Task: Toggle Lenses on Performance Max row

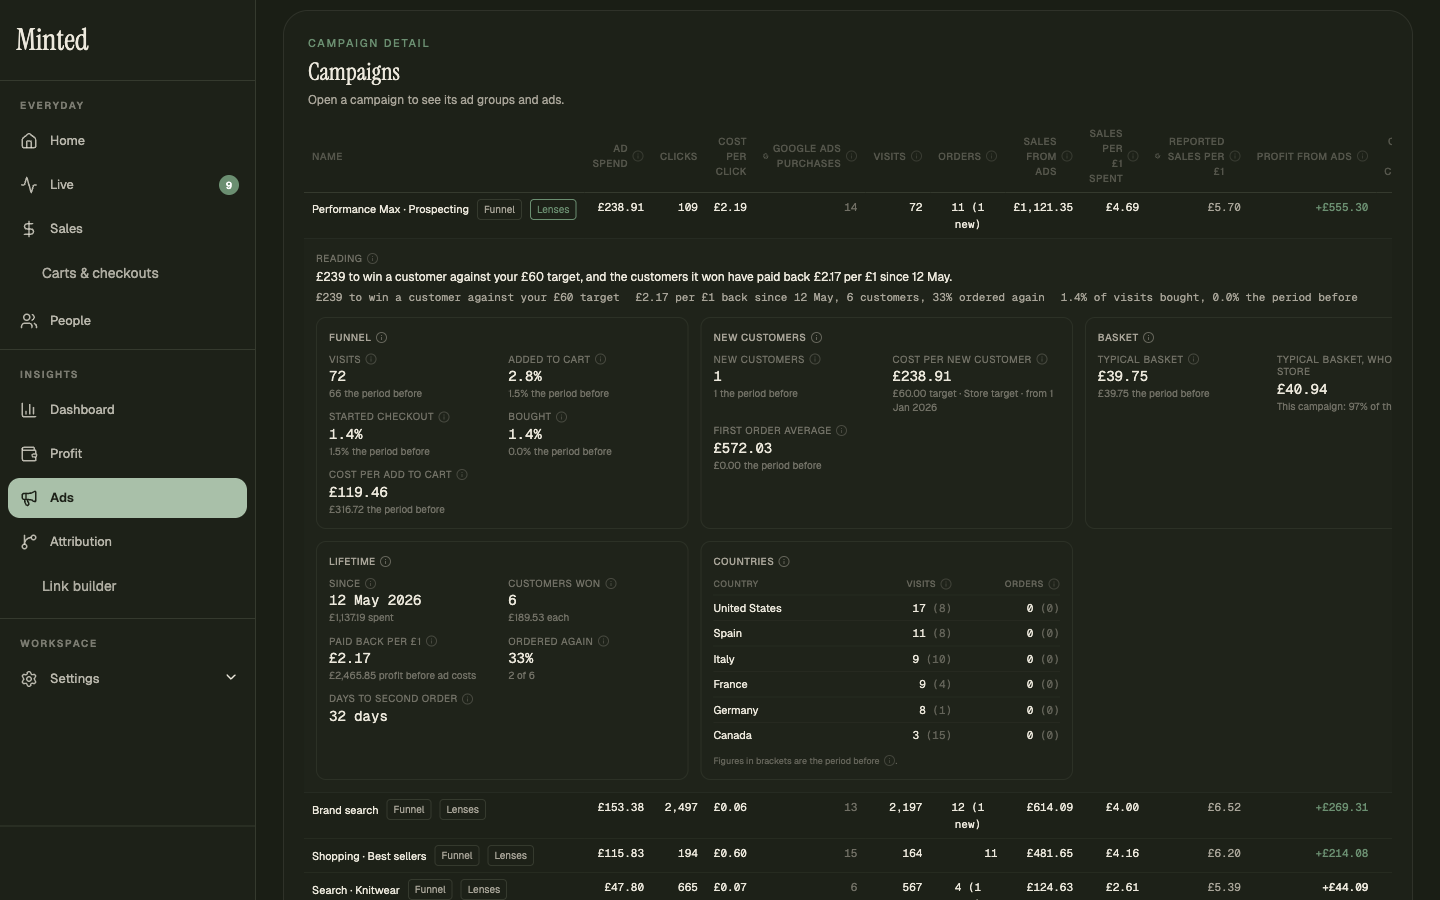Action: [x=553, y=210]
